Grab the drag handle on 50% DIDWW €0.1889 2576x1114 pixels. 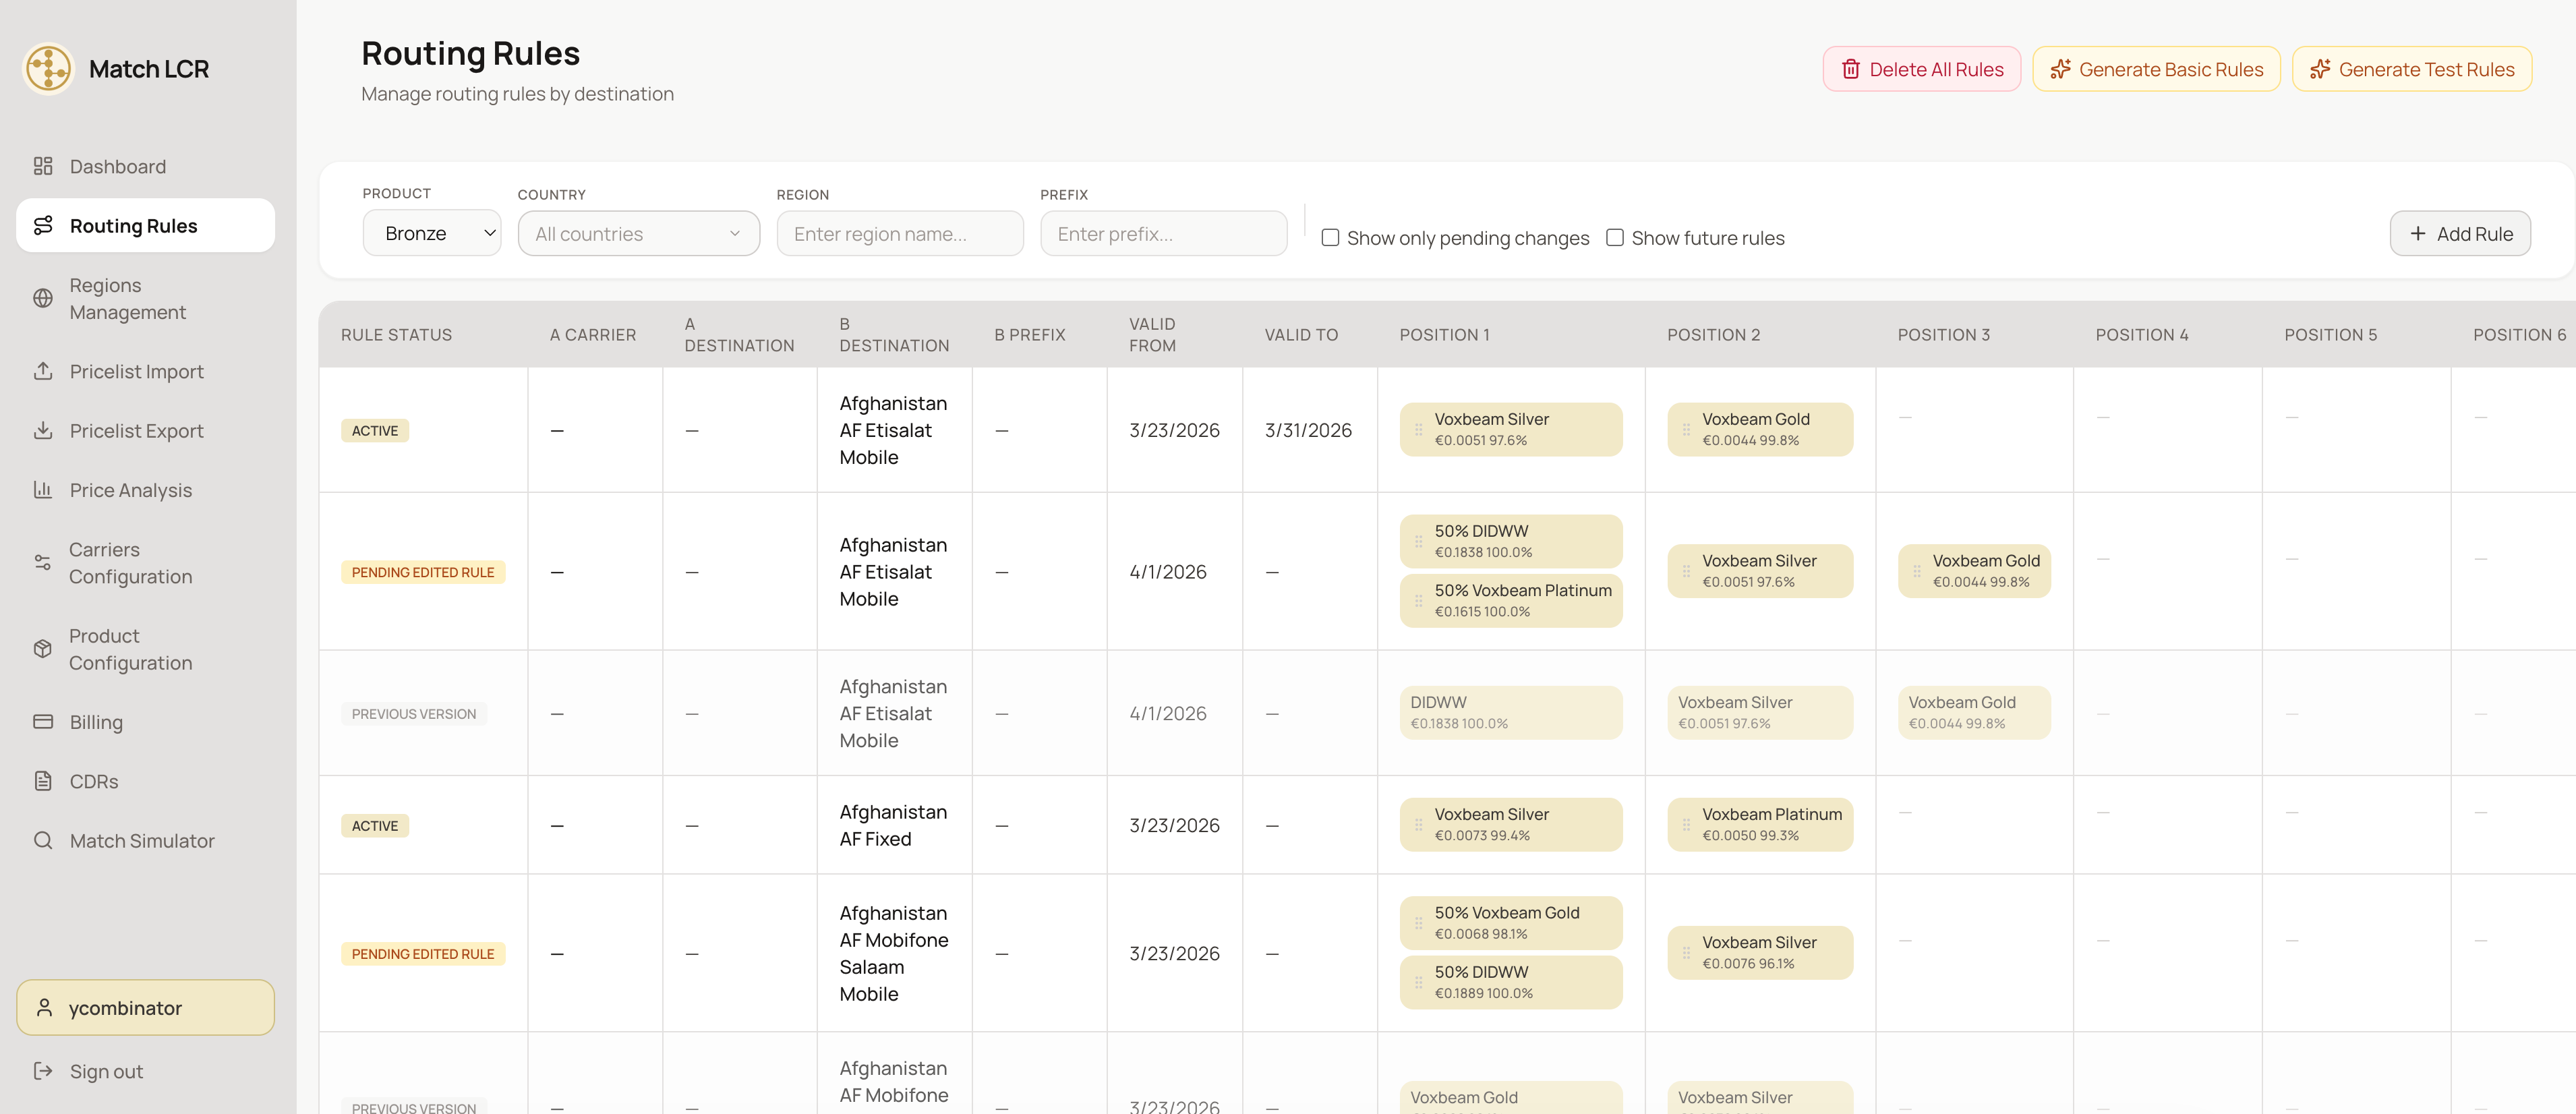tap(1418, 983)
